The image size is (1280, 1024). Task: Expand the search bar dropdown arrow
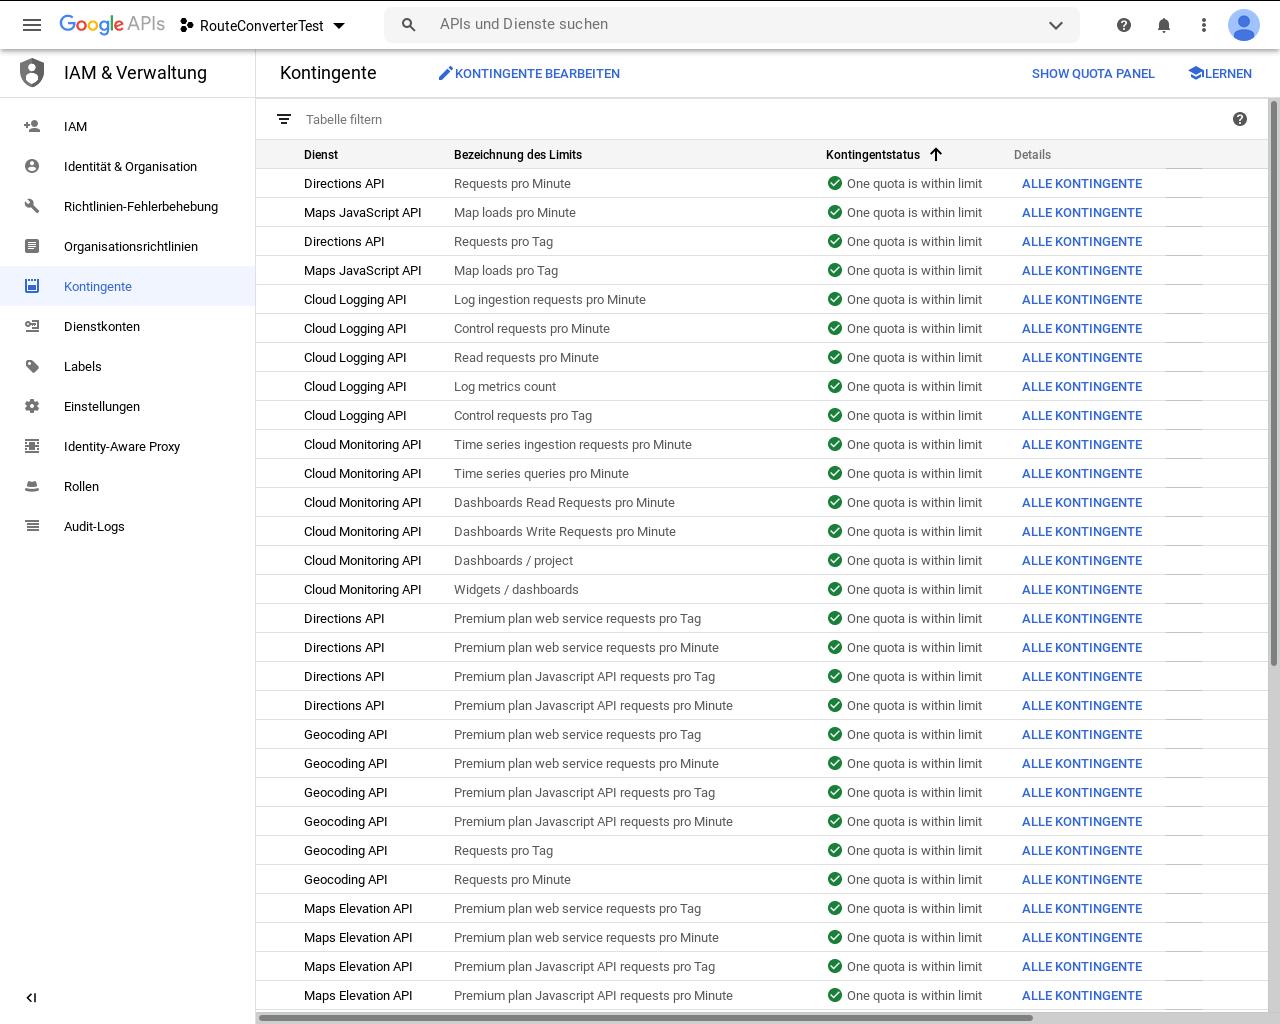click(x=1056, y=25)
